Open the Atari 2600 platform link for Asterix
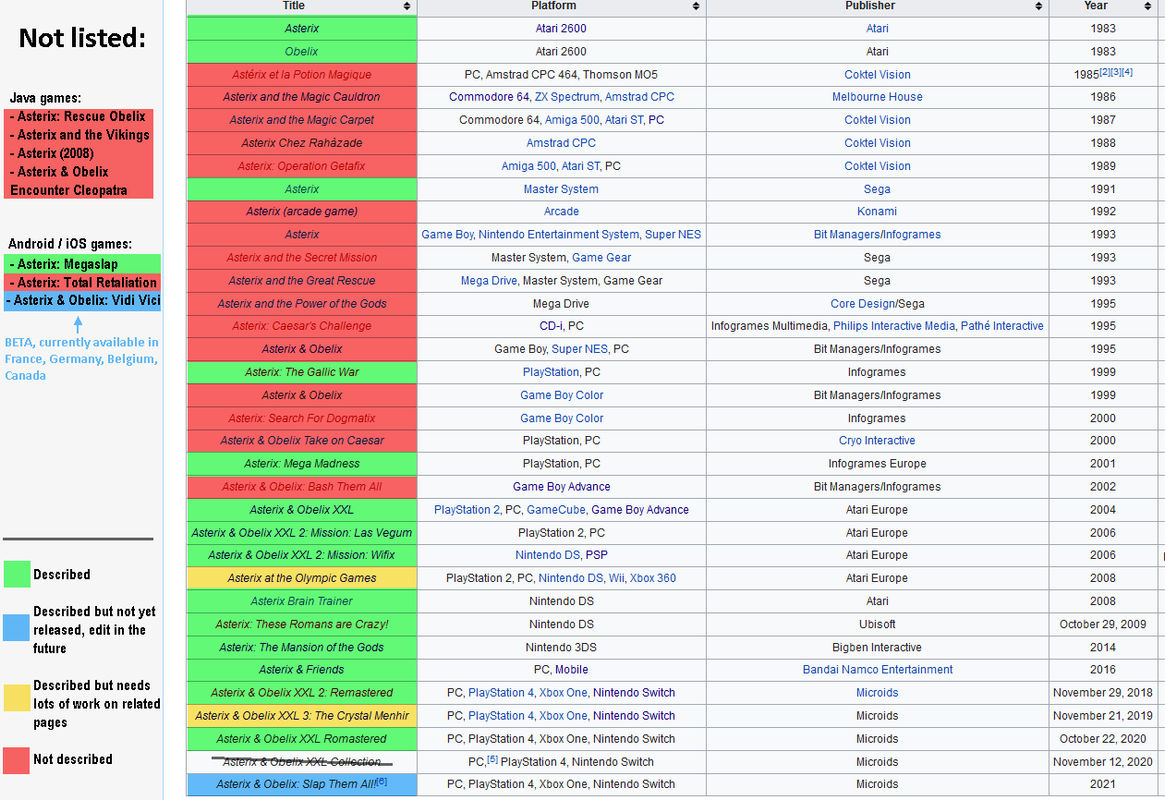Viewport: 1165px width, 800px height. (x=561, y=28)
